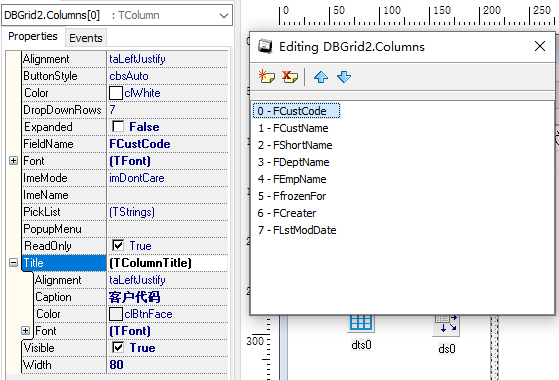Select the ImeName property name
Viewport: 559px width, 380px height.
[64, 195]
